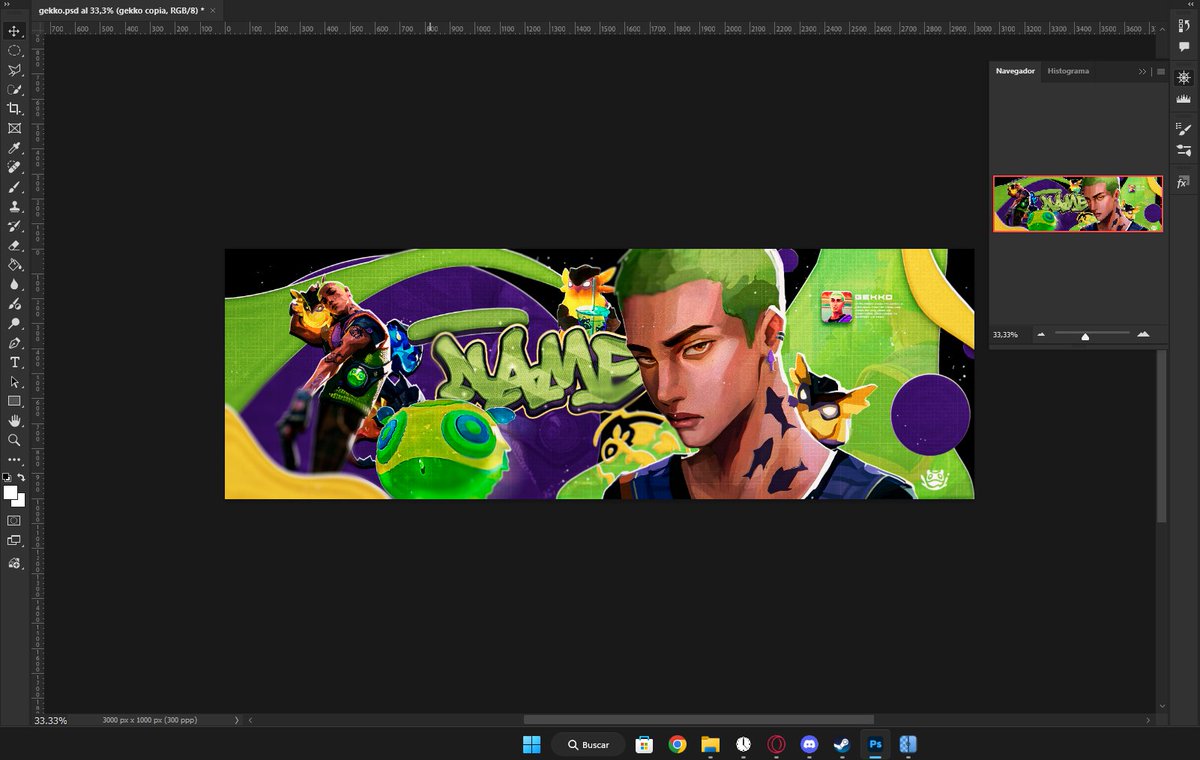The height and width of the screenshot is (760, 1200).
Task: Select the Rectangle shape tool
Action: click(14, 401)
